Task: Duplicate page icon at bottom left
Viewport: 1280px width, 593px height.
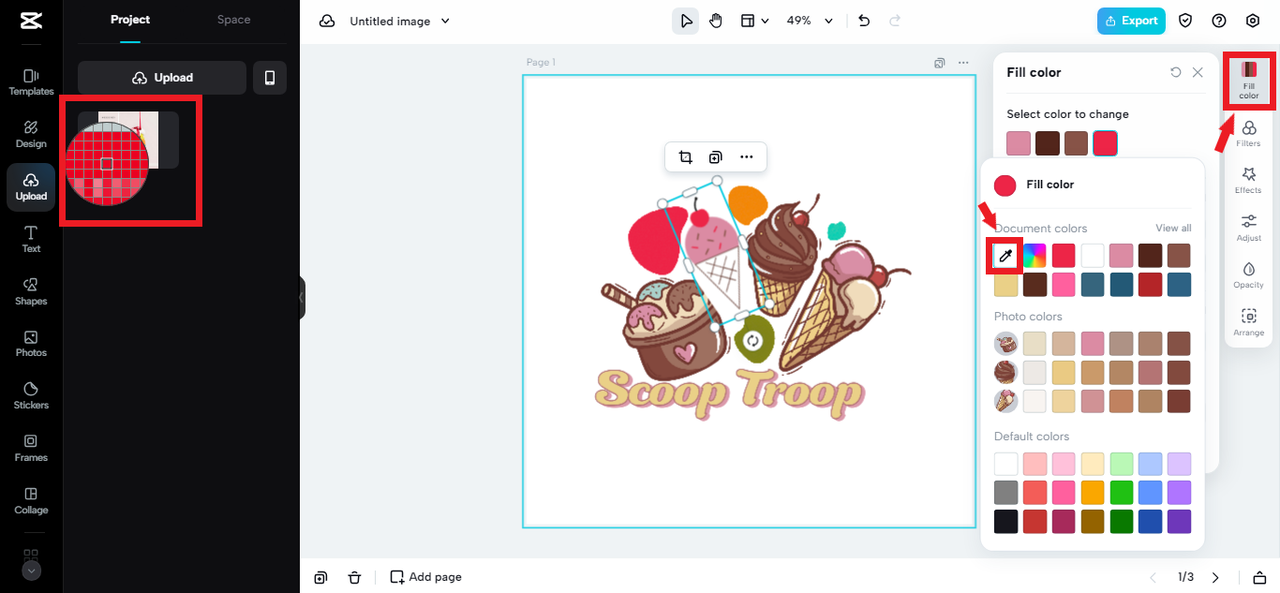Action: pos(320,577)
